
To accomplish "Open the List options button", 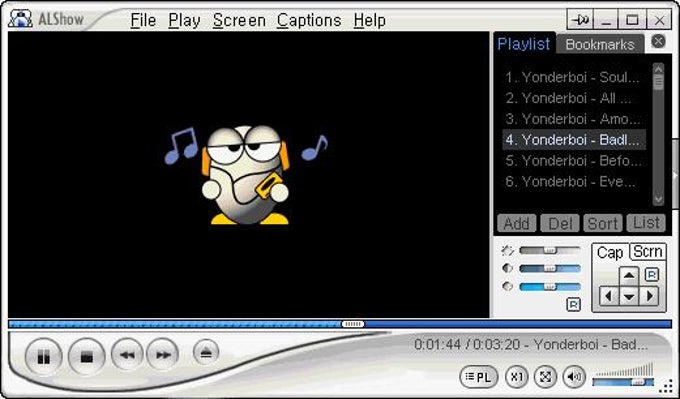I will pos(646,223).
